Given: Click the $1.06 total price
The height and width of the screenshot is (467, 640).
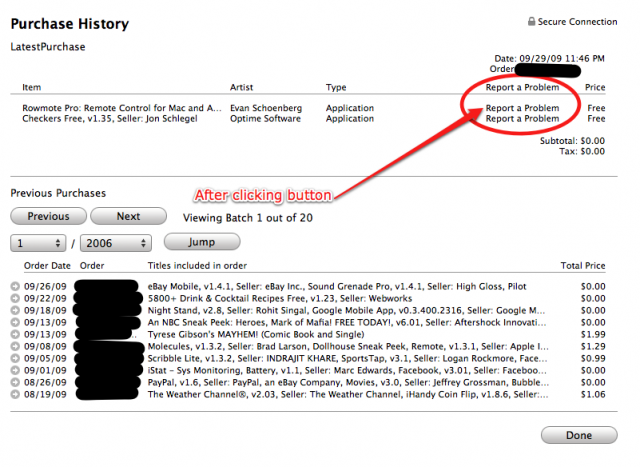Looking at the screenshot, I should coord(593,394).
